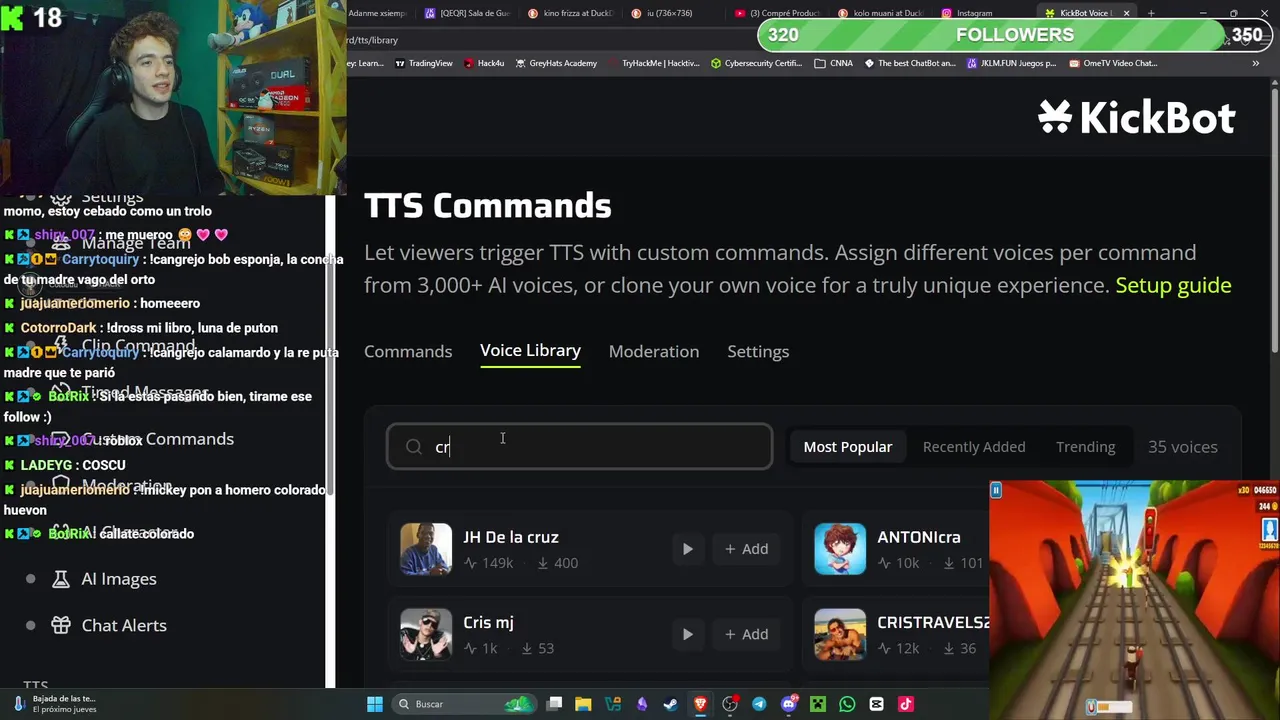Click the browser address bar URL
Image resolution: width=1280 pixels, height=720 pixels.
coord(372,40)
